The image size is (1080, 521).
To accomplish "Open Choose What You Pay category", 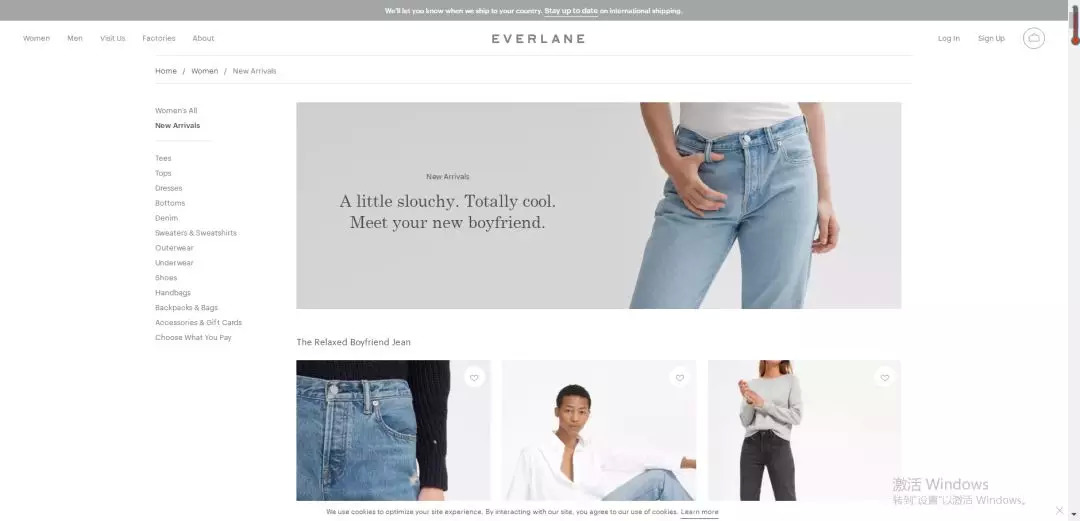I will (x=193, y=338).
